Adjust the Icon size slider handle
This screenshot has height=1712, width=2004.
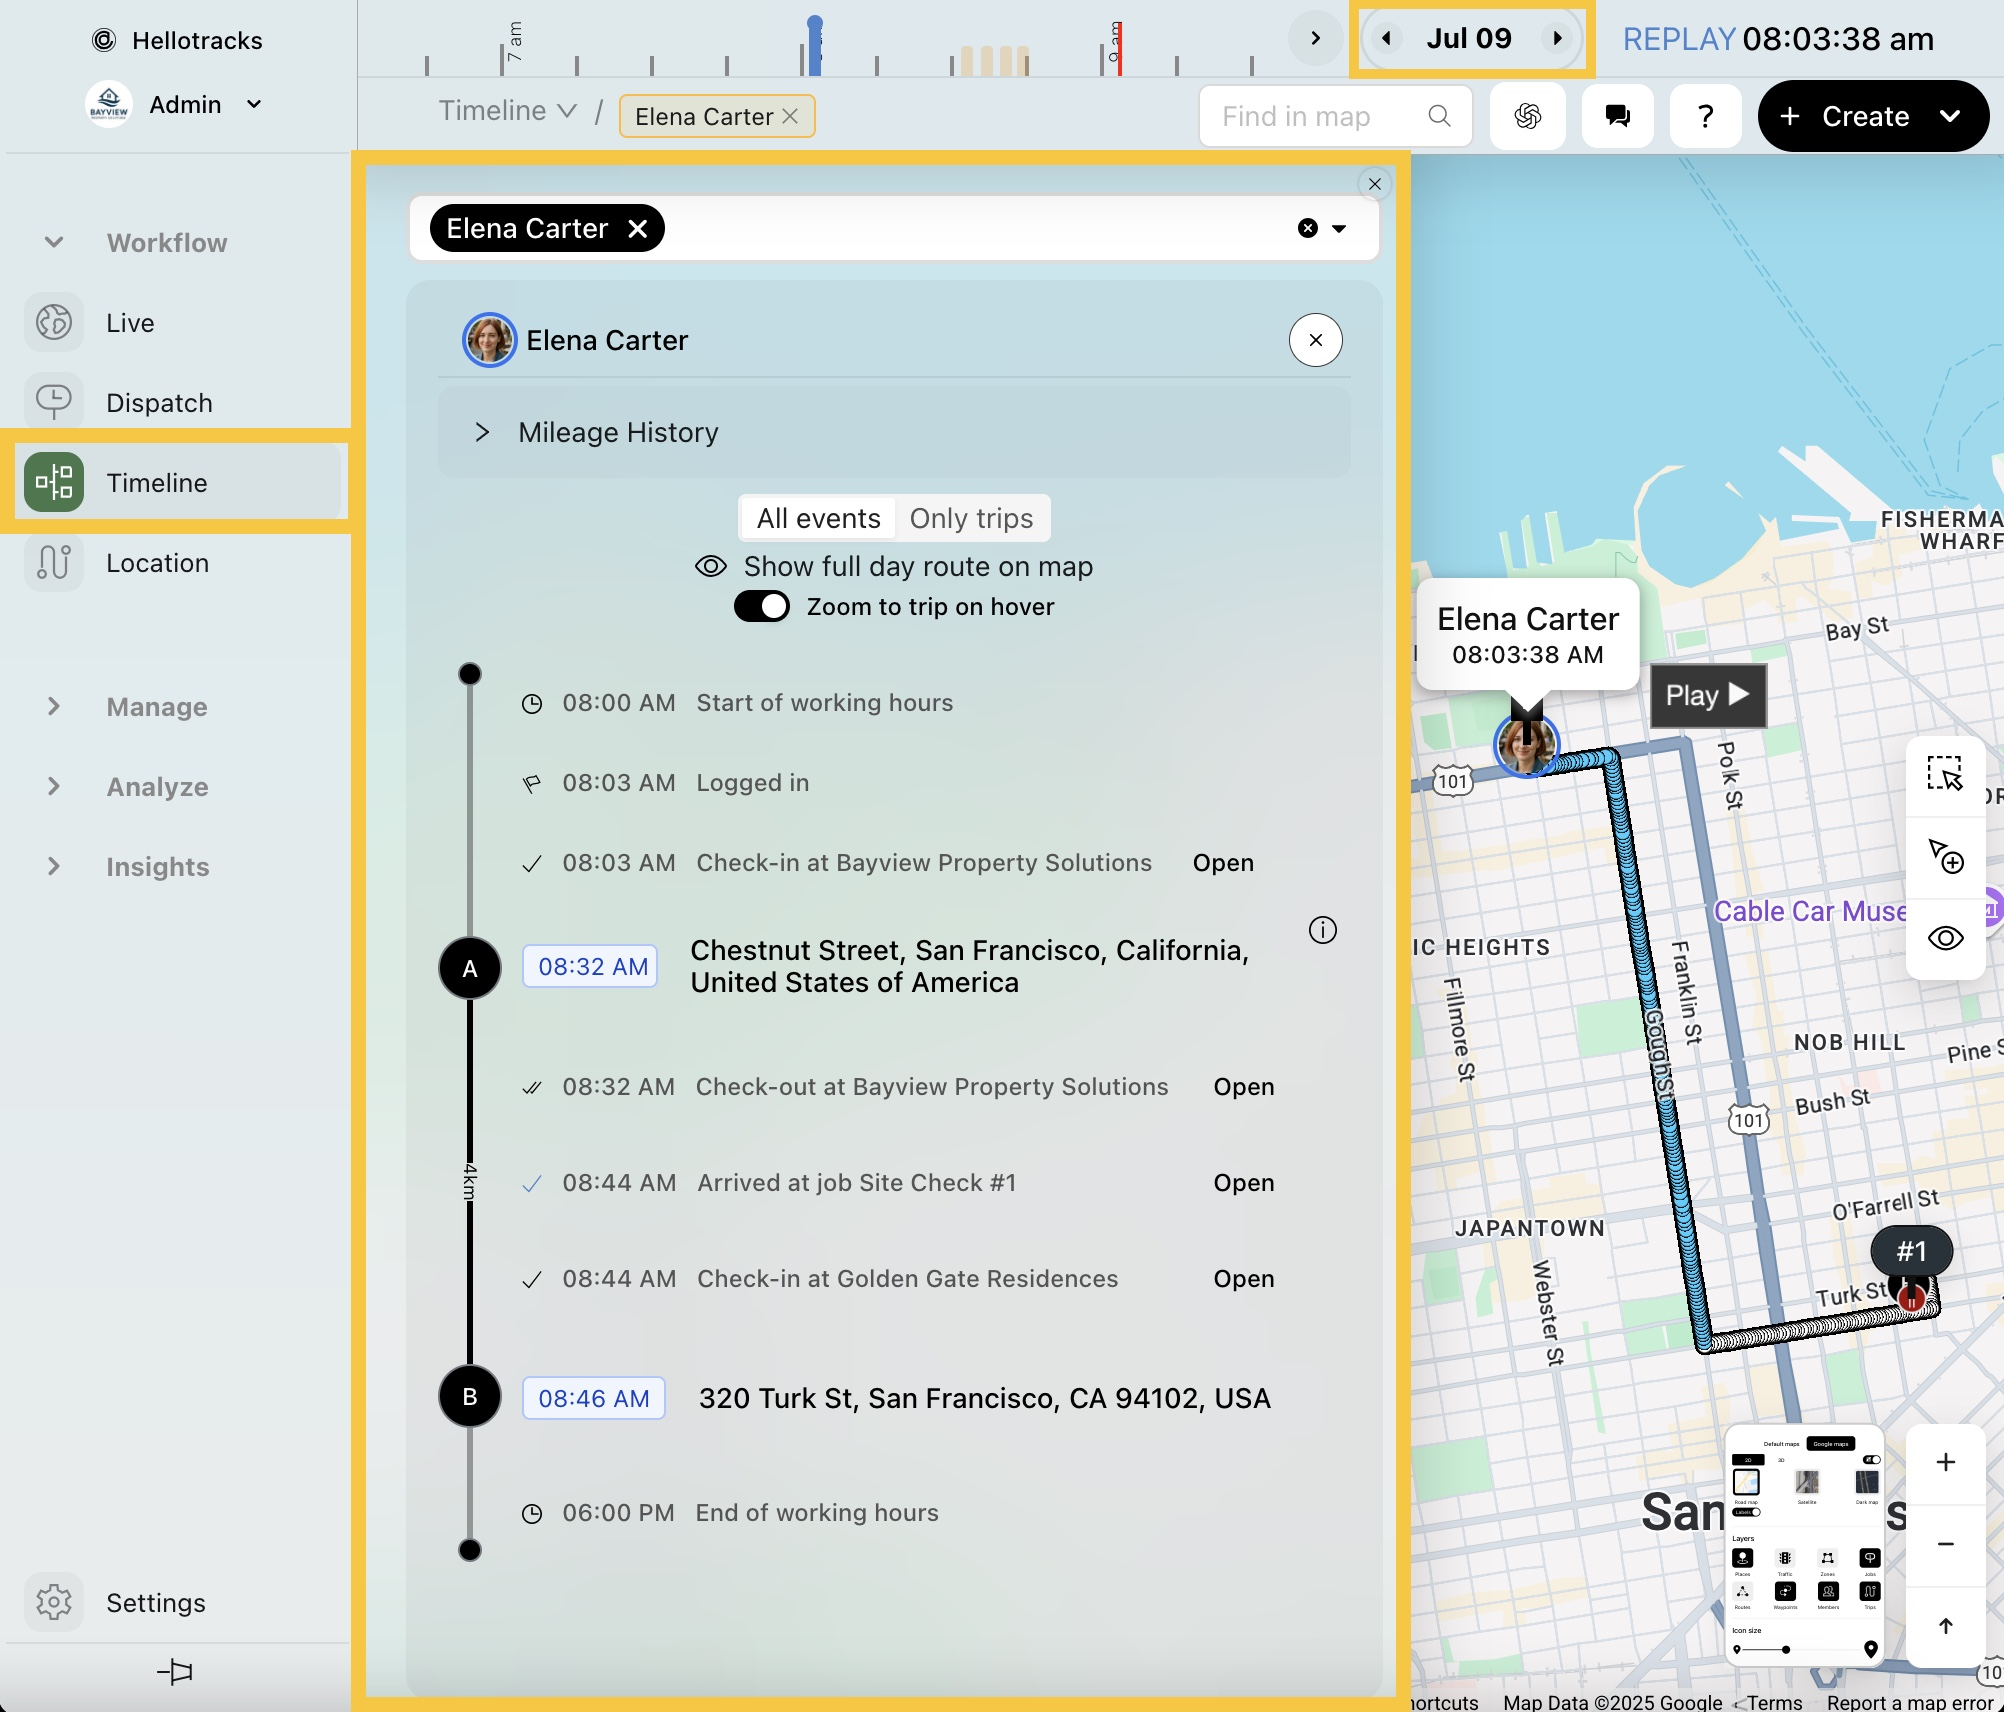pyautogui.click(x=1786, y=1650)
